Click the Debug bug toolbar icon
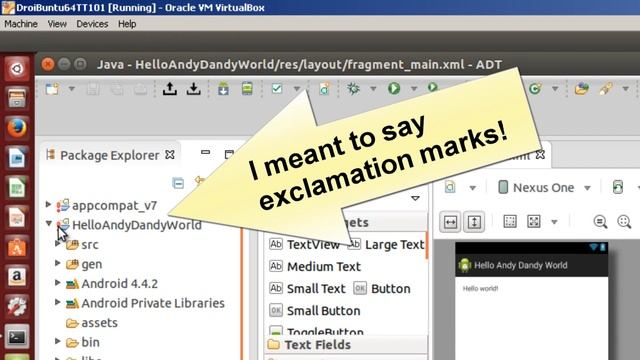The width and height of the screenshot is (640, 360). (x=353, y=89)
